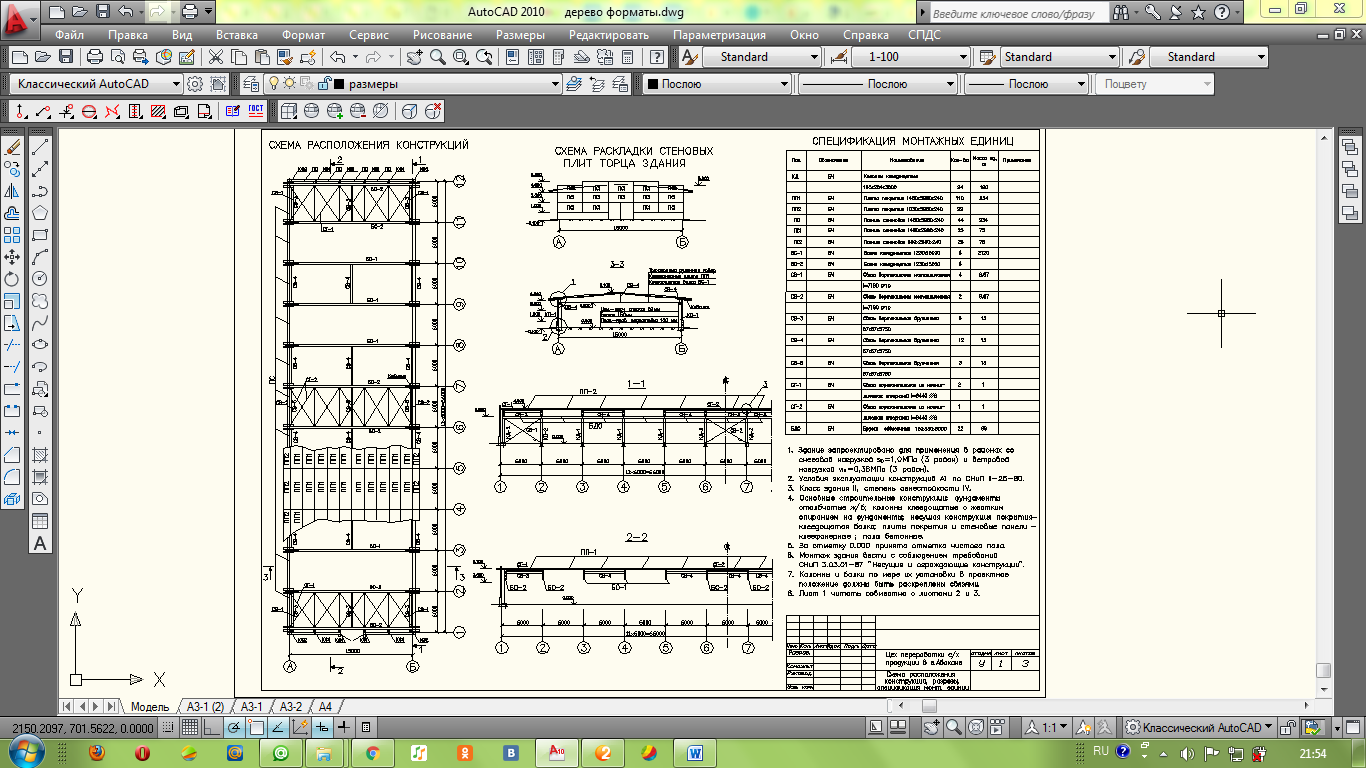This screenshot has width=1366, height=768.
Task: Click the Table Style icon
Action: tap(987, 57)
